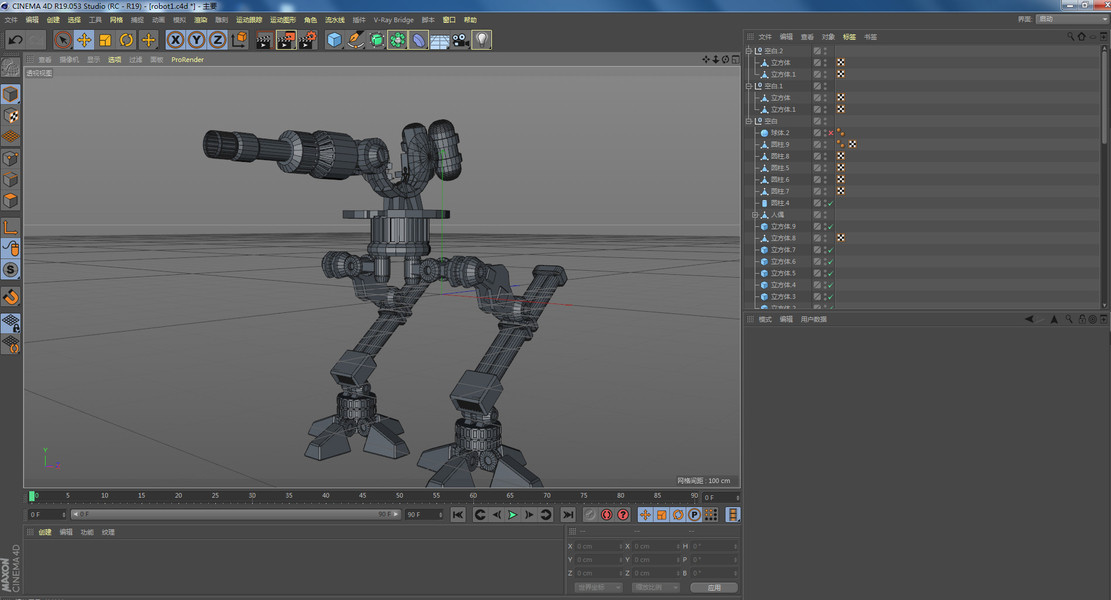Click Make Editable icon in left sidebar

pyautogui.click(x=10, y=67)
